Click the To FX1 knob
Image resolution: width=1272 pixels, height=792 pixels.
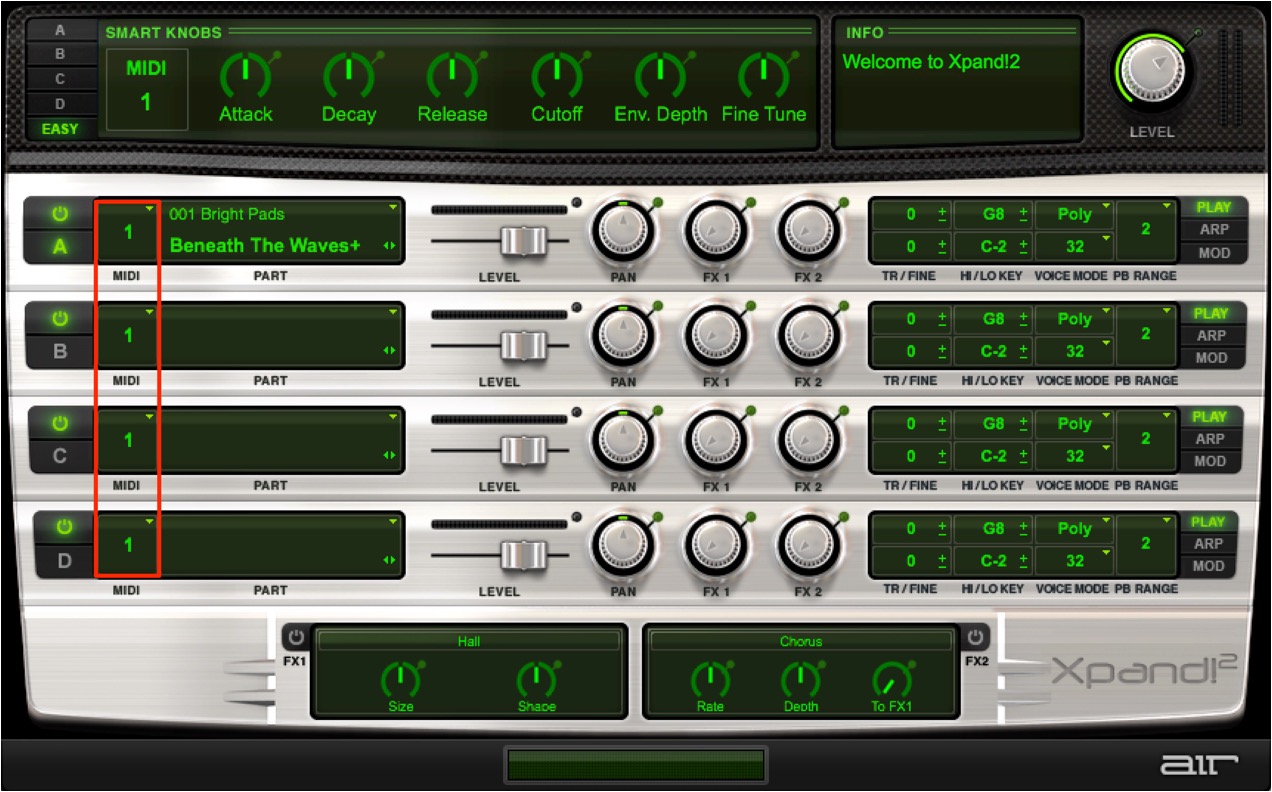tap(891, 680)
